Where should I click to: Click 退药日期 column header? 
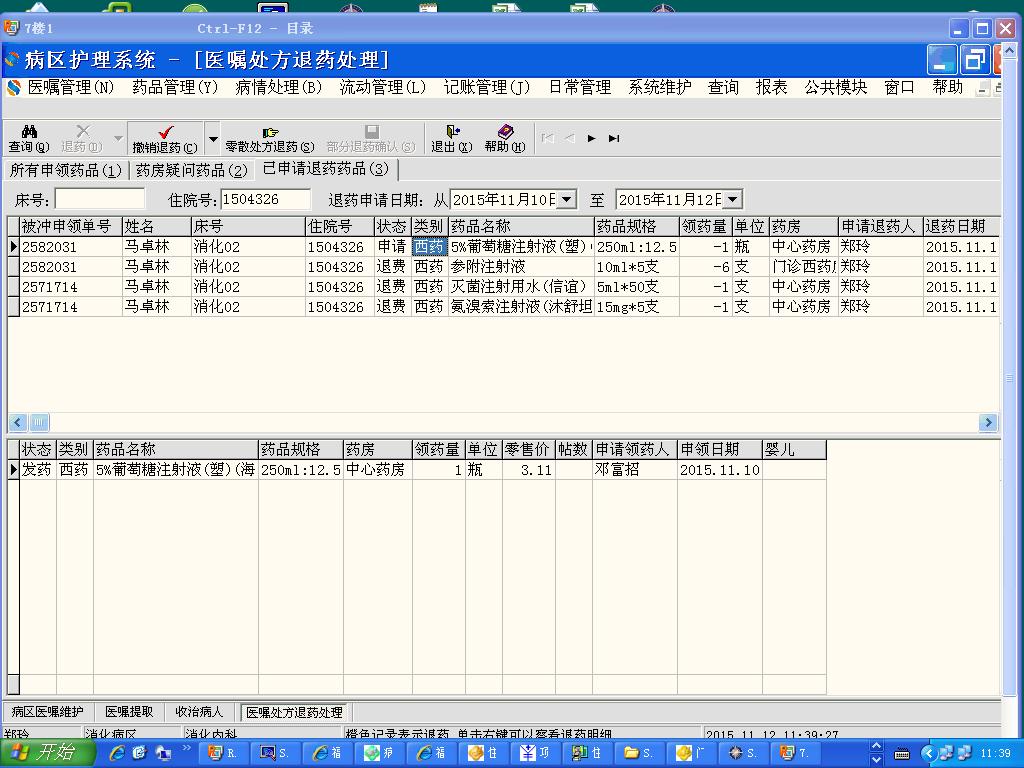pos(961,227)
